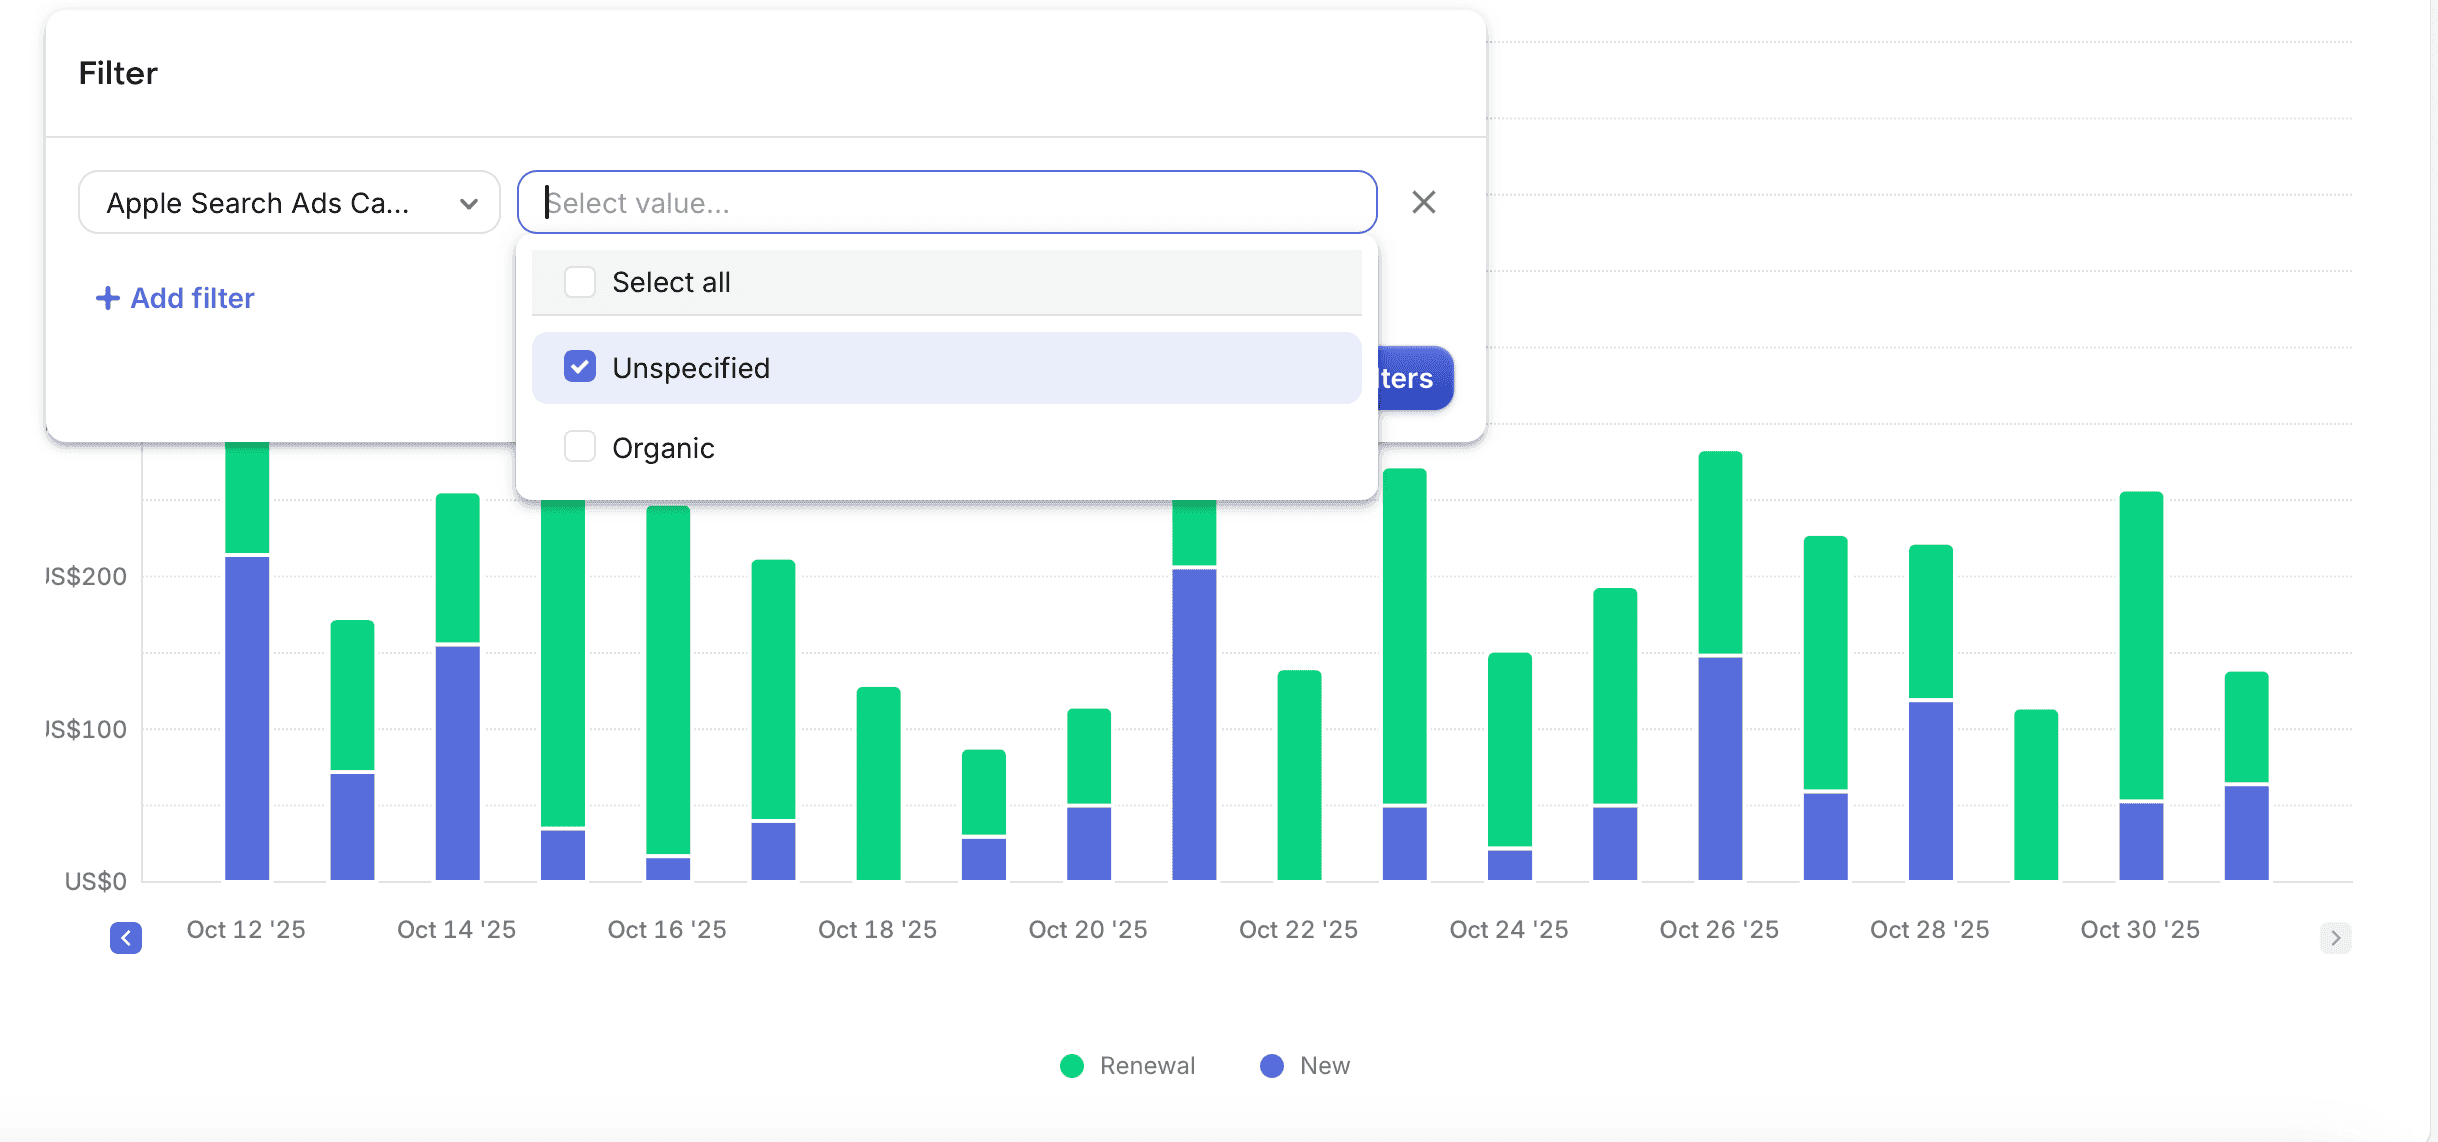The height and width of the screenshot is (1142, 2438).
Task: Click the New legend label
Action: [1324, 1066]
